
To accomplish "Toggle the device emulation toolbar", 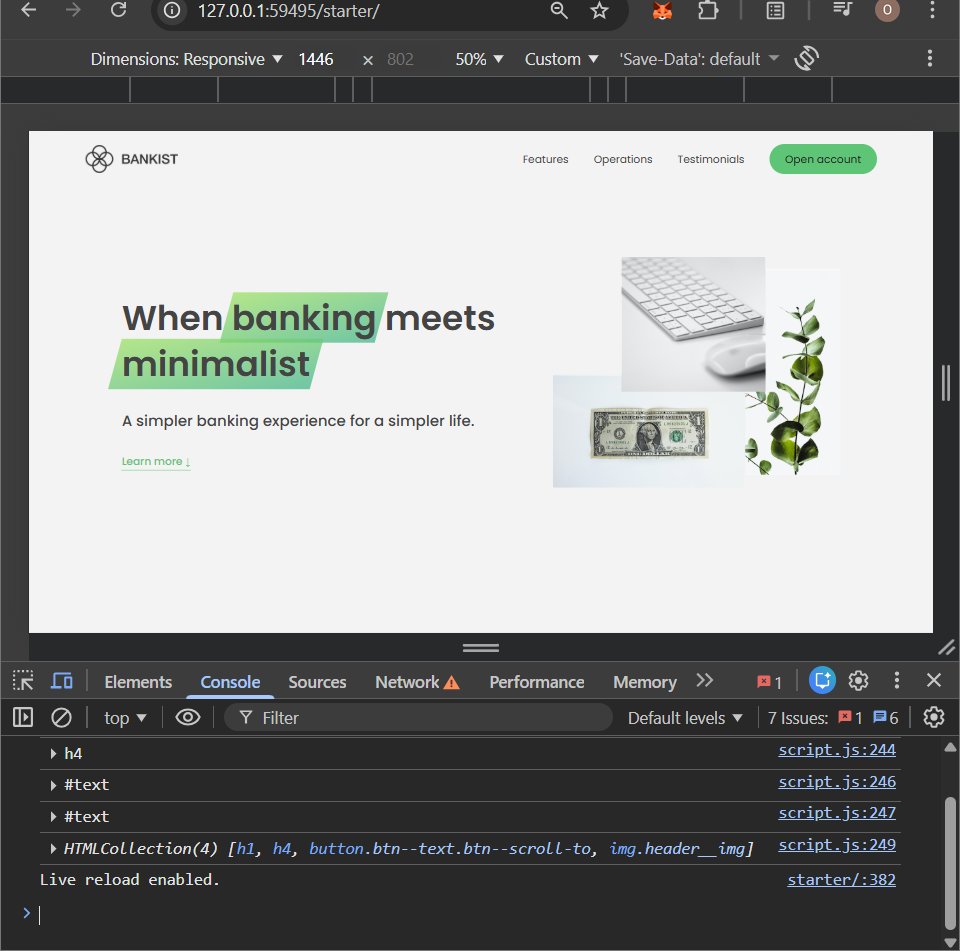I will (x=62, y=680).
